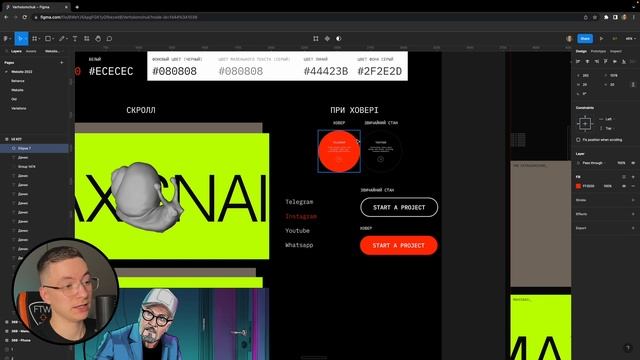Add a new fill with the plus icon
640x360 pixels.
(x=633, y=177)
